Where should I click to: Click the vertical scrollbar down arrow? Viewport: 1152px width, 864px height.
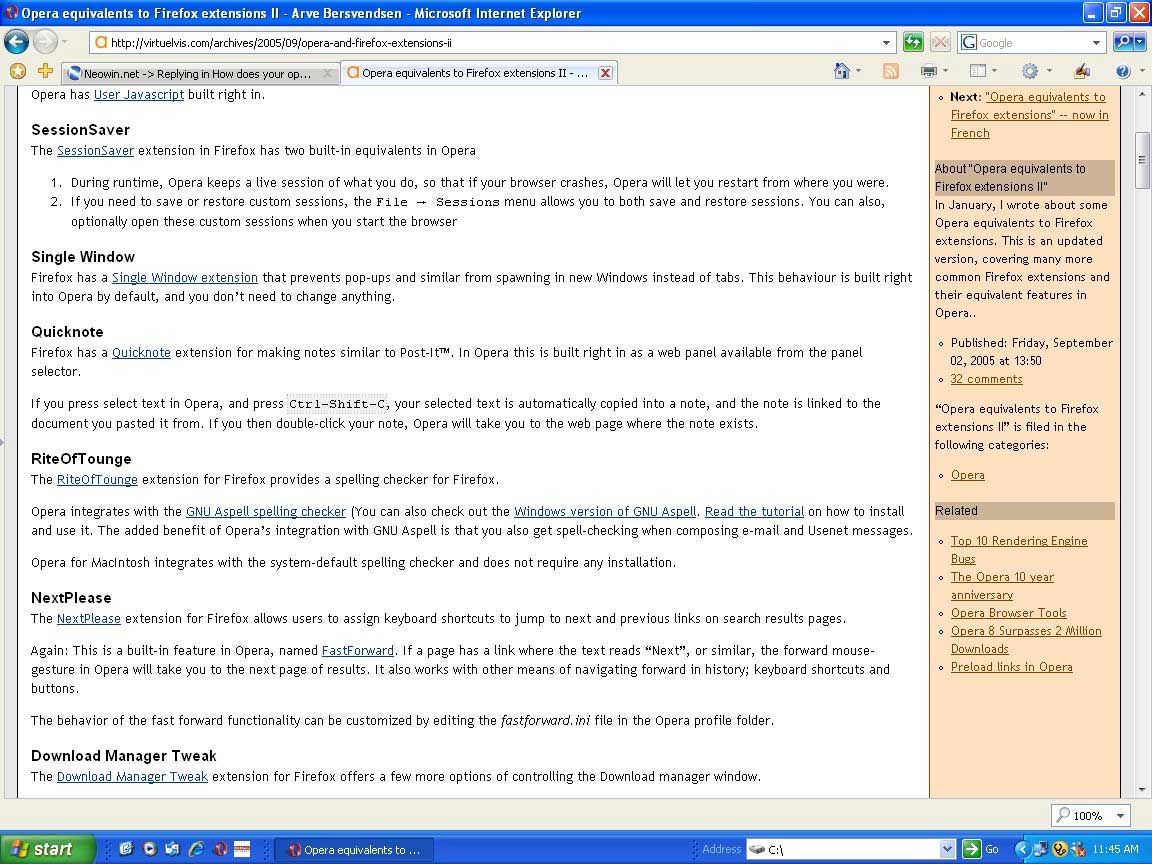pyautogui.click(x=1142, y=790)
